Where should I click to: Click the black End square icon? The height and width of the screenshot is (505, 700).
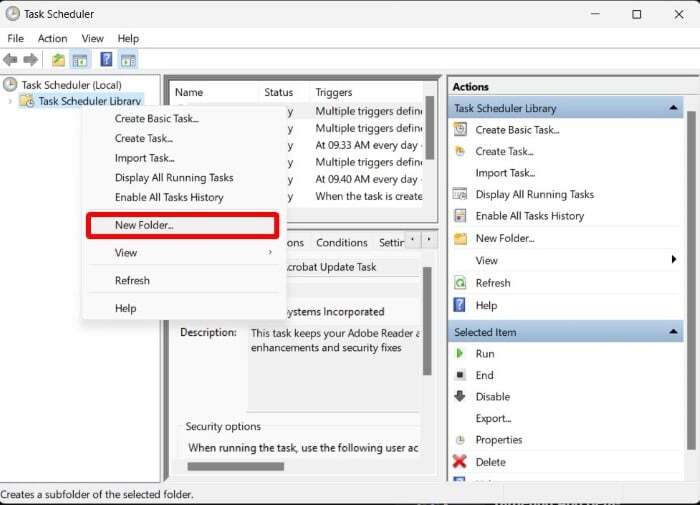coord(460,375)
